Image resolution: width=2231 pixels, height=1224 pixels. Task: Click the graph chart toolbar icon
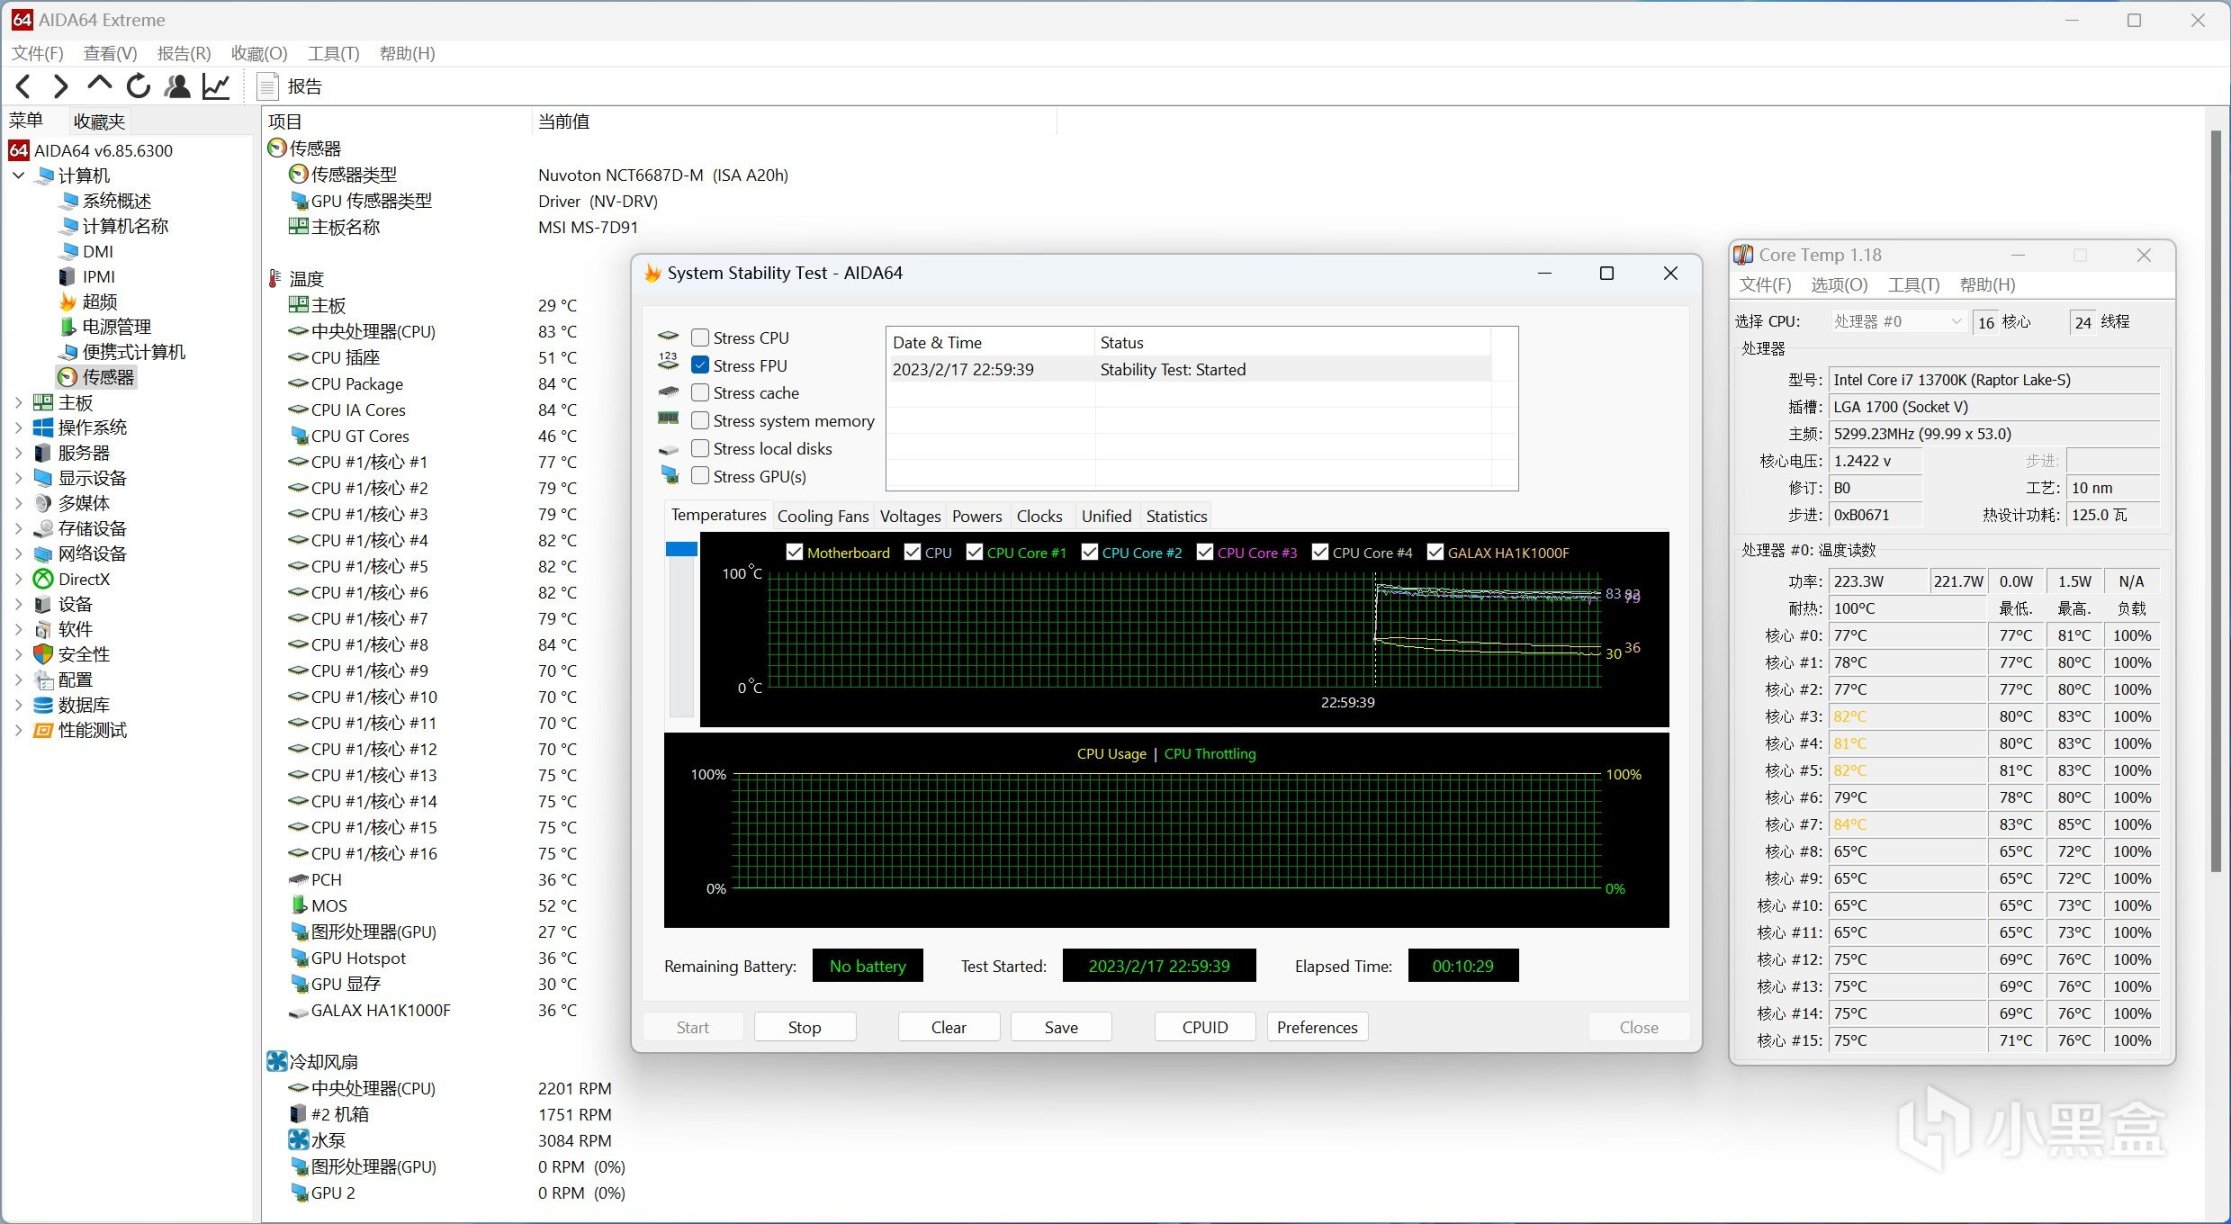(x=216, y=87)
